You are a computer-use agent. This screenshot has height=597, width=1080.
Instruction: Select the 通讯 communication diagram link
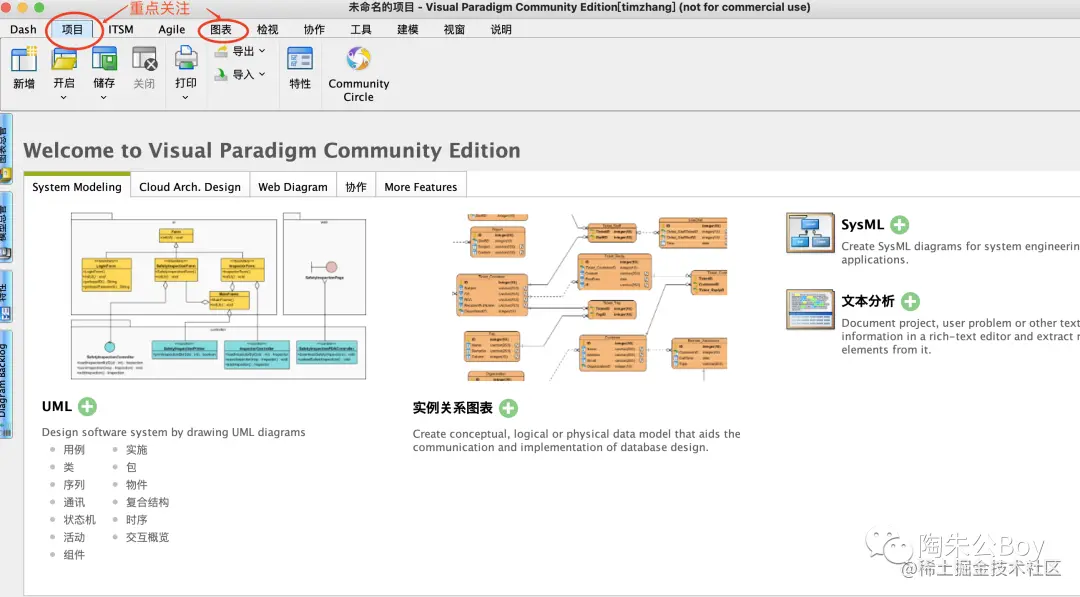[x=74, y=502]
